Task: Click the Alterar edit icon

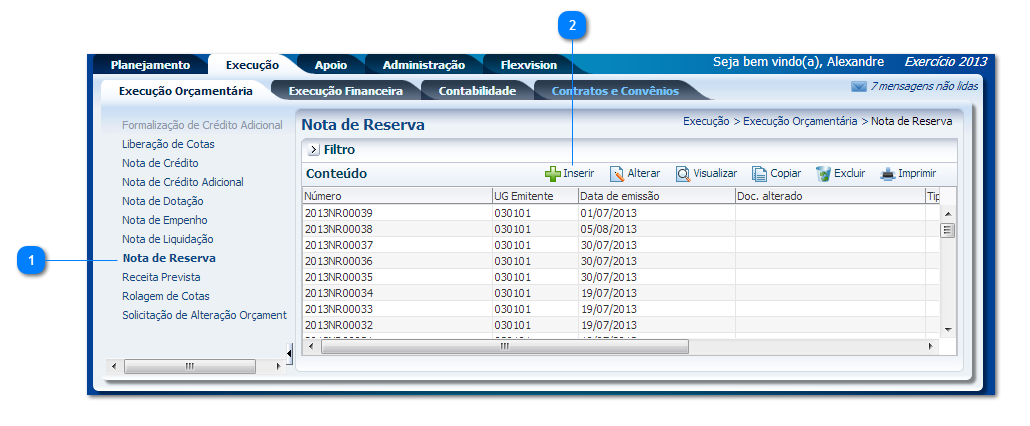Action: coord(617,174)
